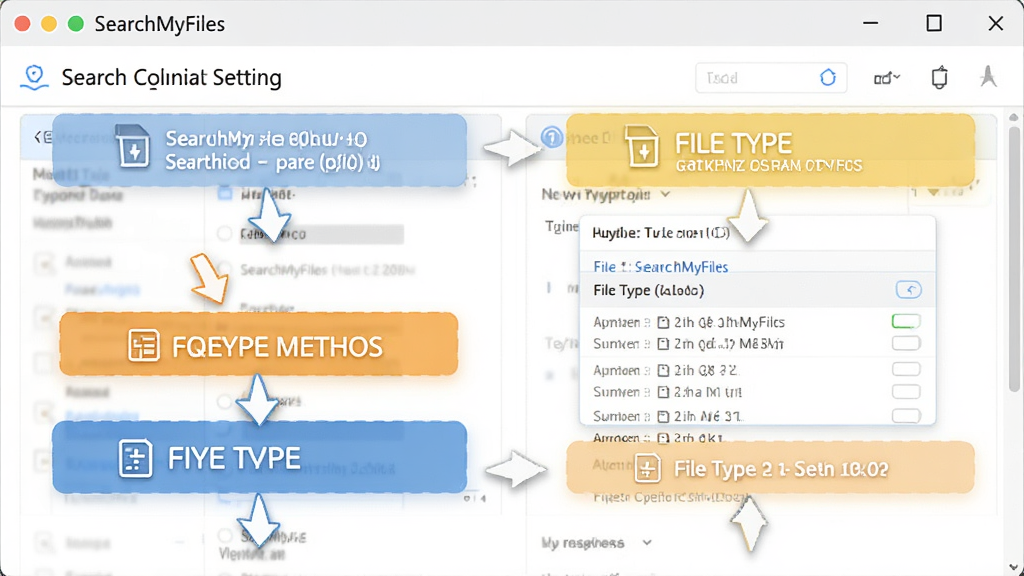Open the view options dropdown in header toolbar
Viewport: 1024px width, 576px height.
click(x=887, y=78)
